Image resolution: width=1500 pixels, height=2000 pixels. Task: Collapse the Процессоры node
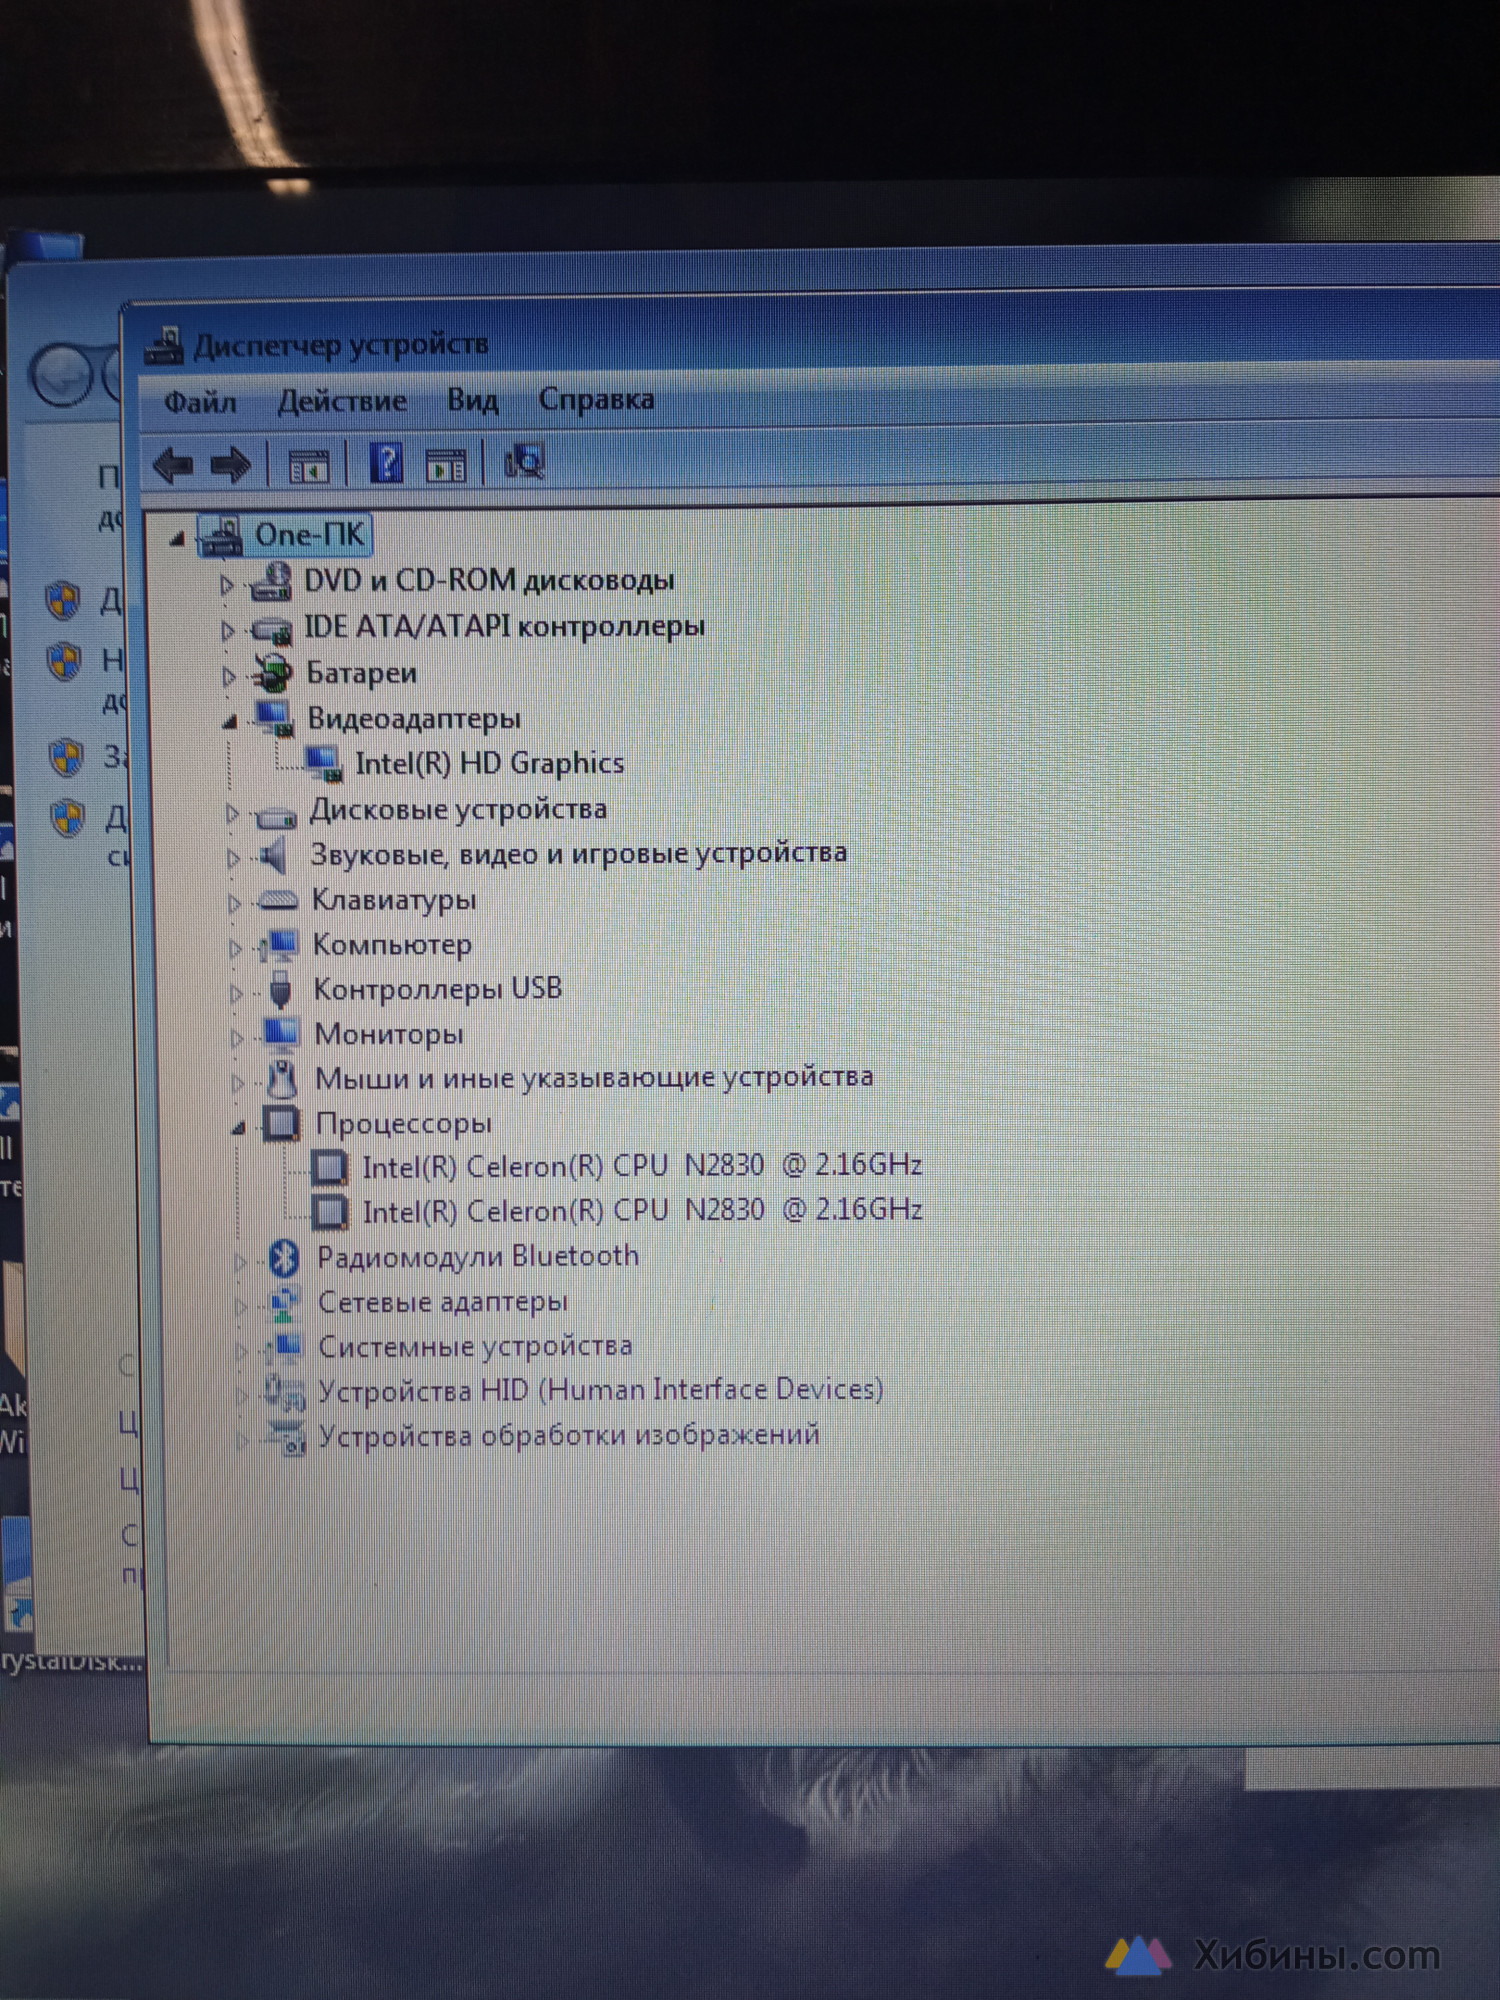238,1129
